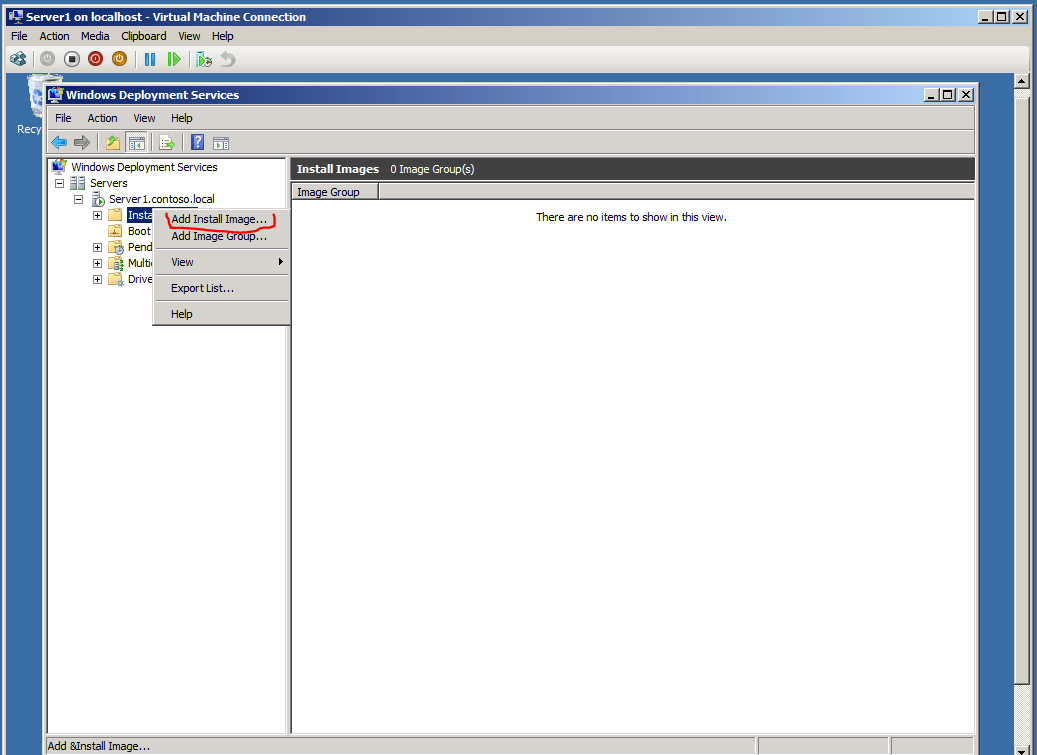Select the Servers node icon
Screen dimensions: 1037x755
[77, 183]
